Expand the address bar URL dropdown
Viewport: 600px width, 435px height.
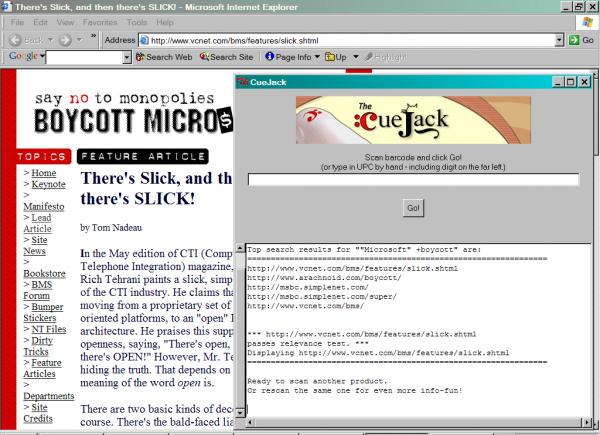point(557,40)
